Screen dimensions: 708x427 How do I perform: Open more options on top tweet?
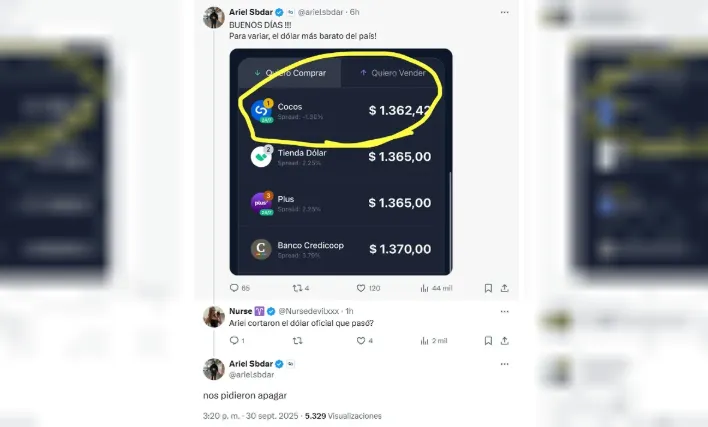(x=504, y=12)
